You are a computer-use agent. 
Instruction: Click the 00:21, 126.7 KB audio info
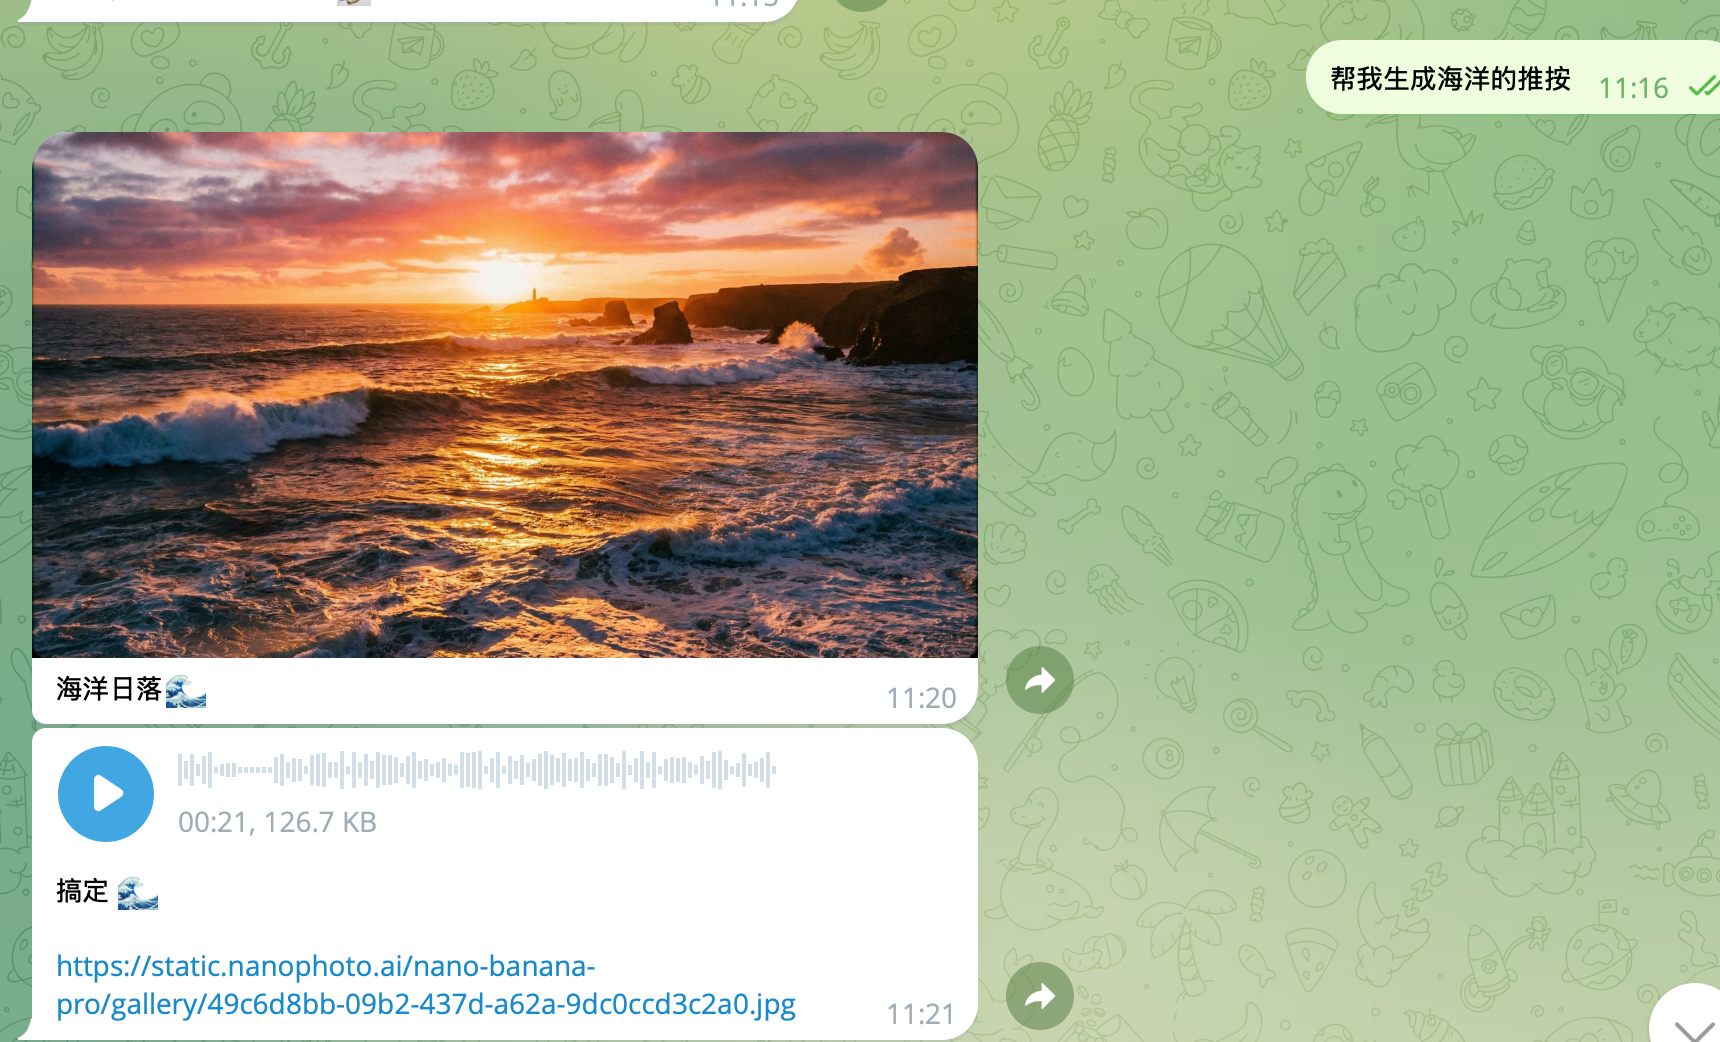(x=277, y=822)
